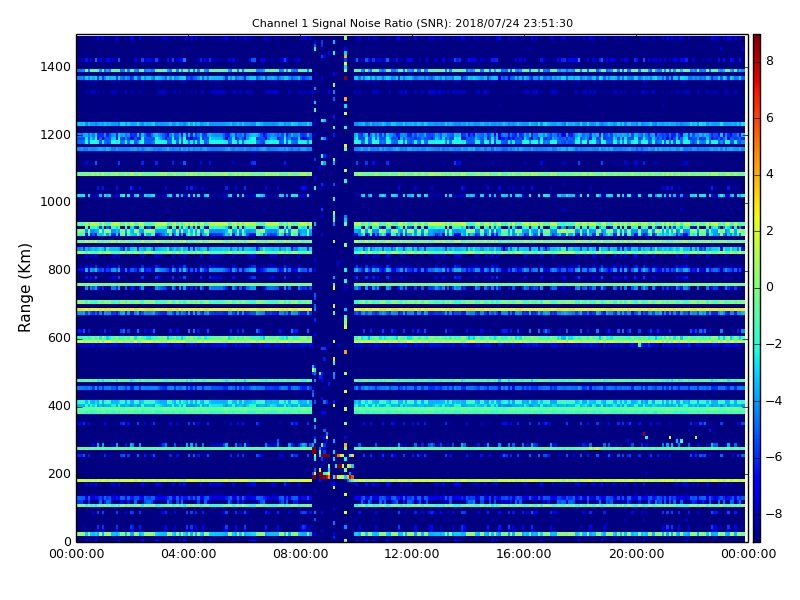
Task: Click the colorbar tick label 6
Action: coord(770,118)
